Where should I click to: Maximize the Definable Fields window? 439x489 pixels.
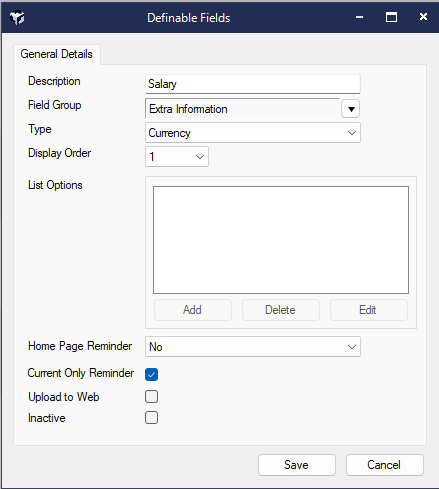391,17
